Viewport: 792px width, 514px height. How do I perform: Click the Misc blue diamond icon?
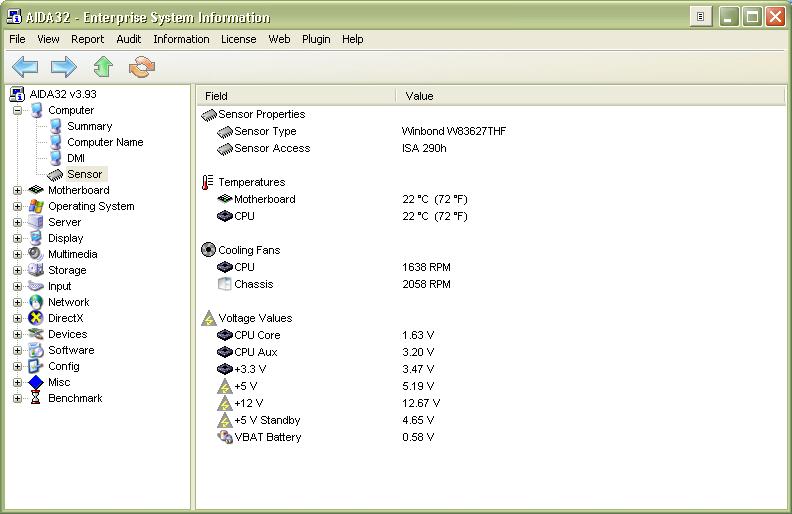[36, 382]
